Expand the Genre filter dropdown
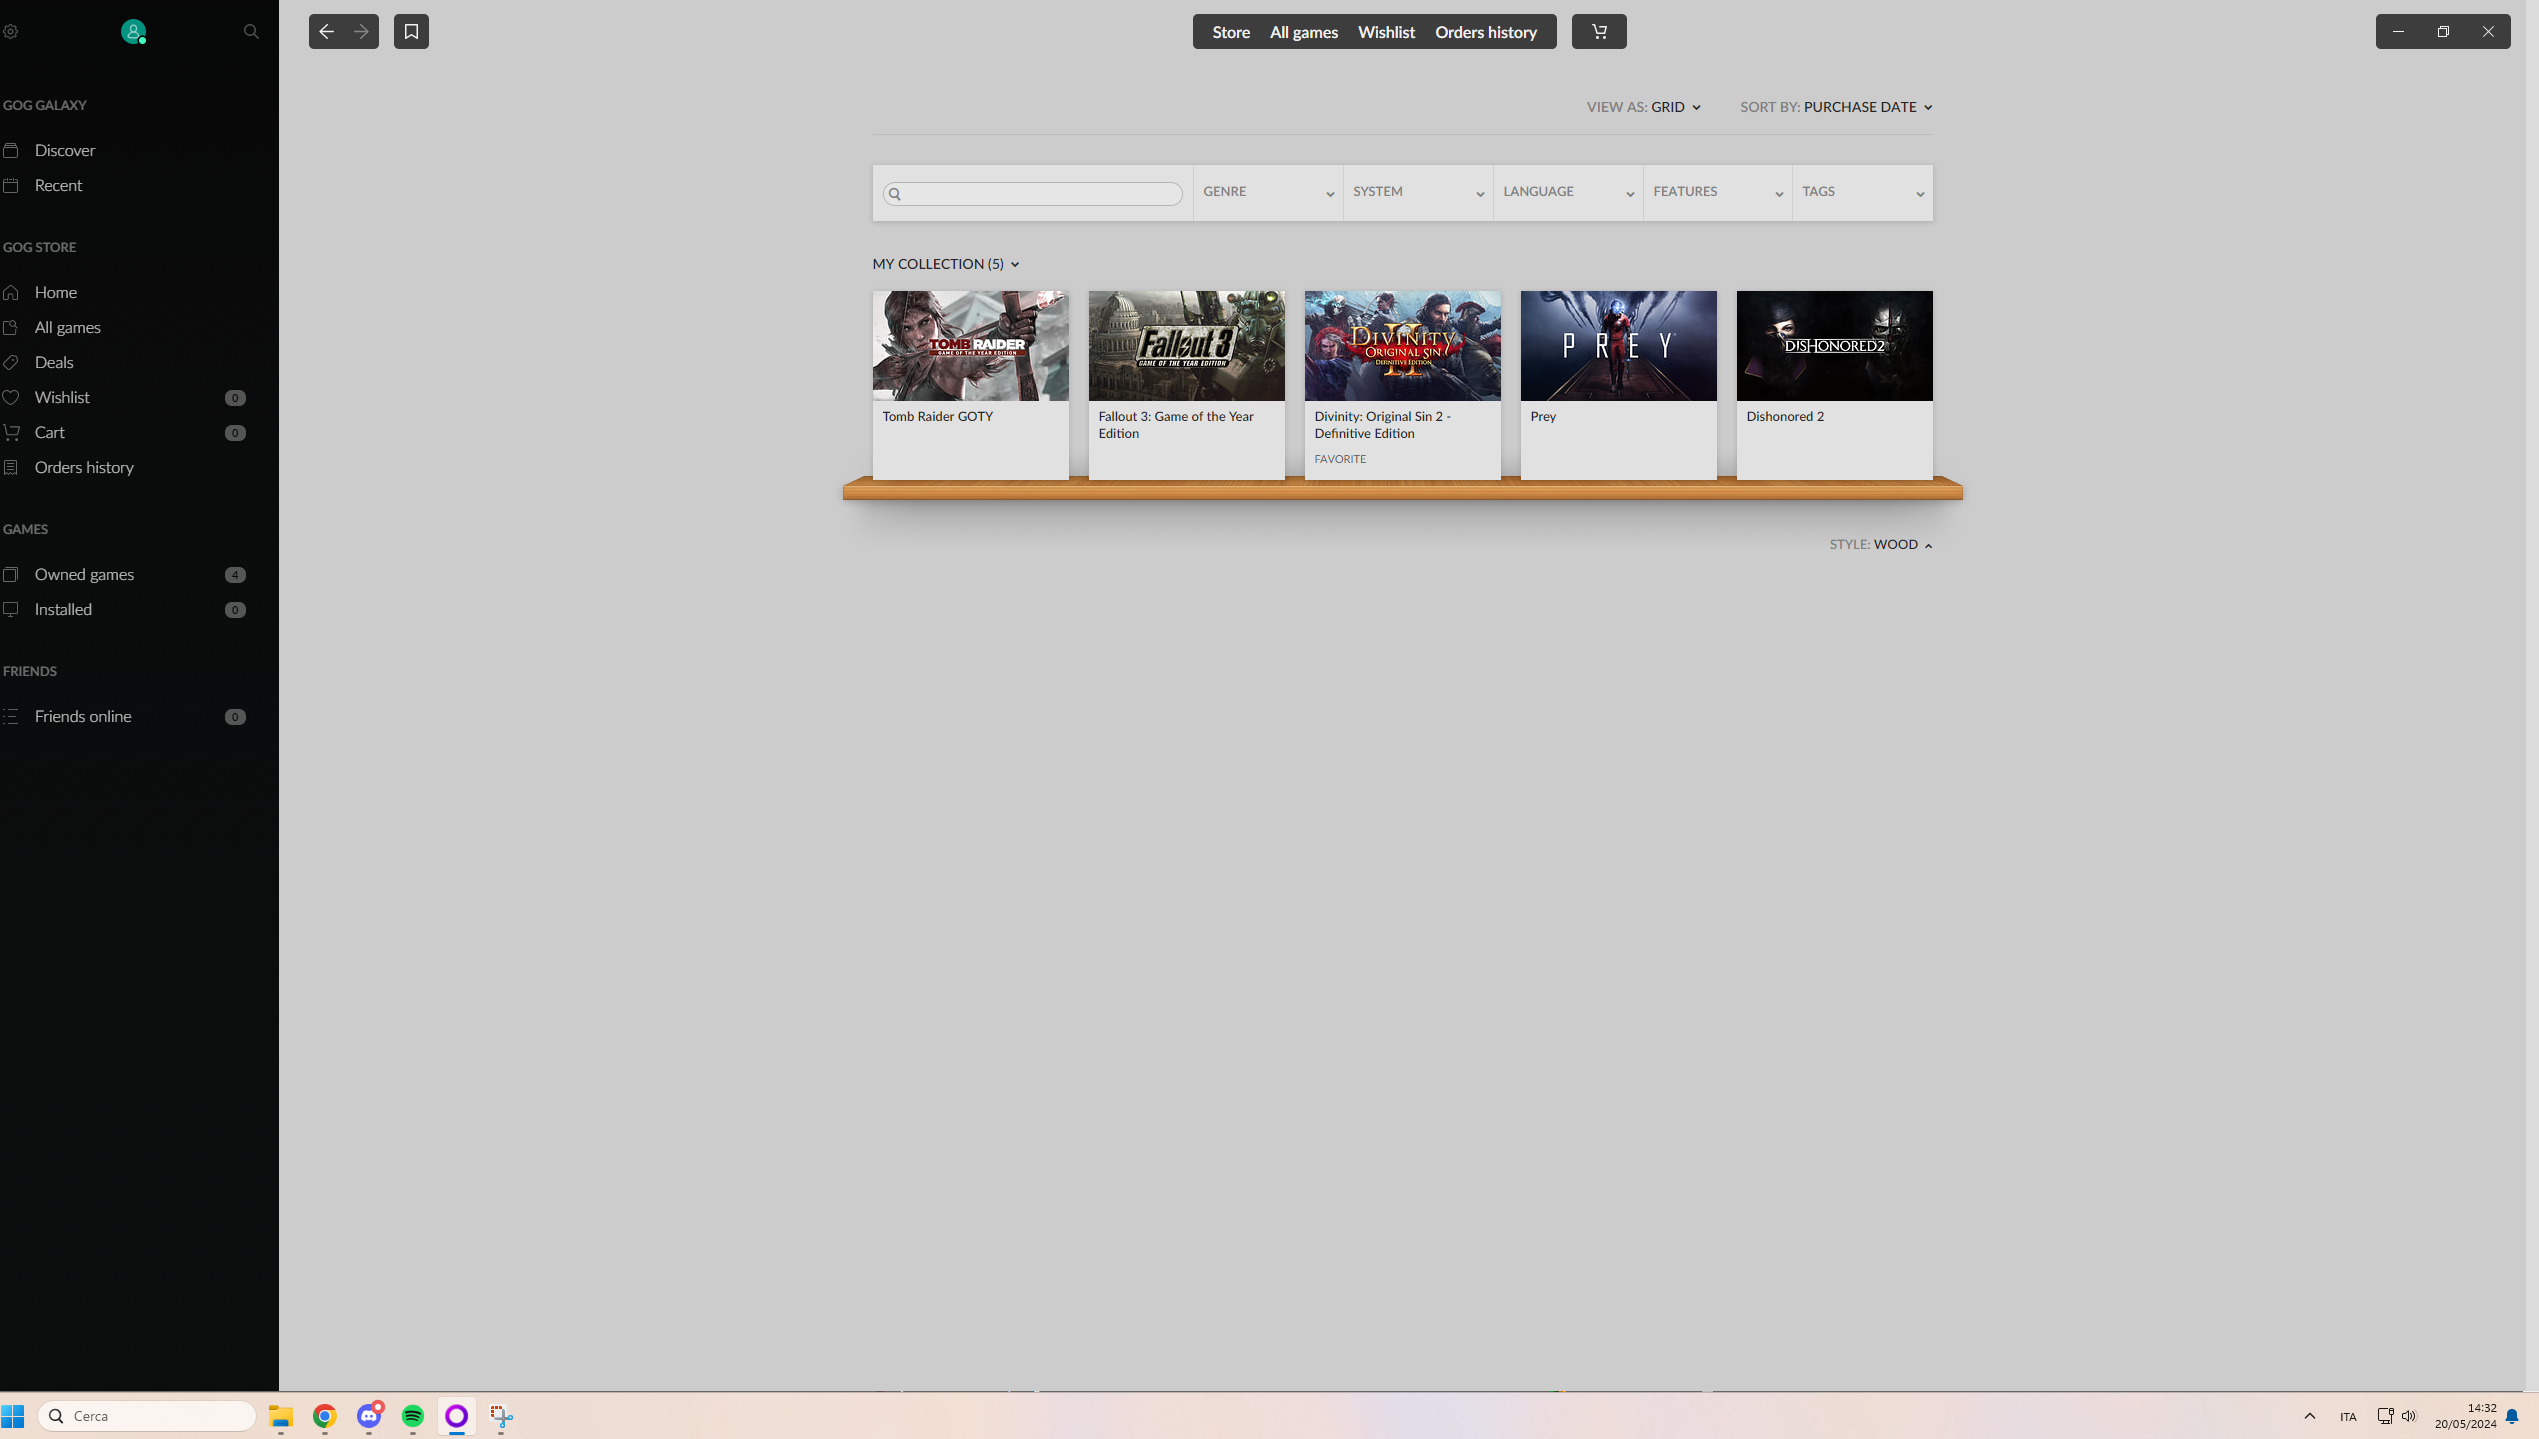The height and width of the screenshot is (1439, 2539). tap(1268, 193)
